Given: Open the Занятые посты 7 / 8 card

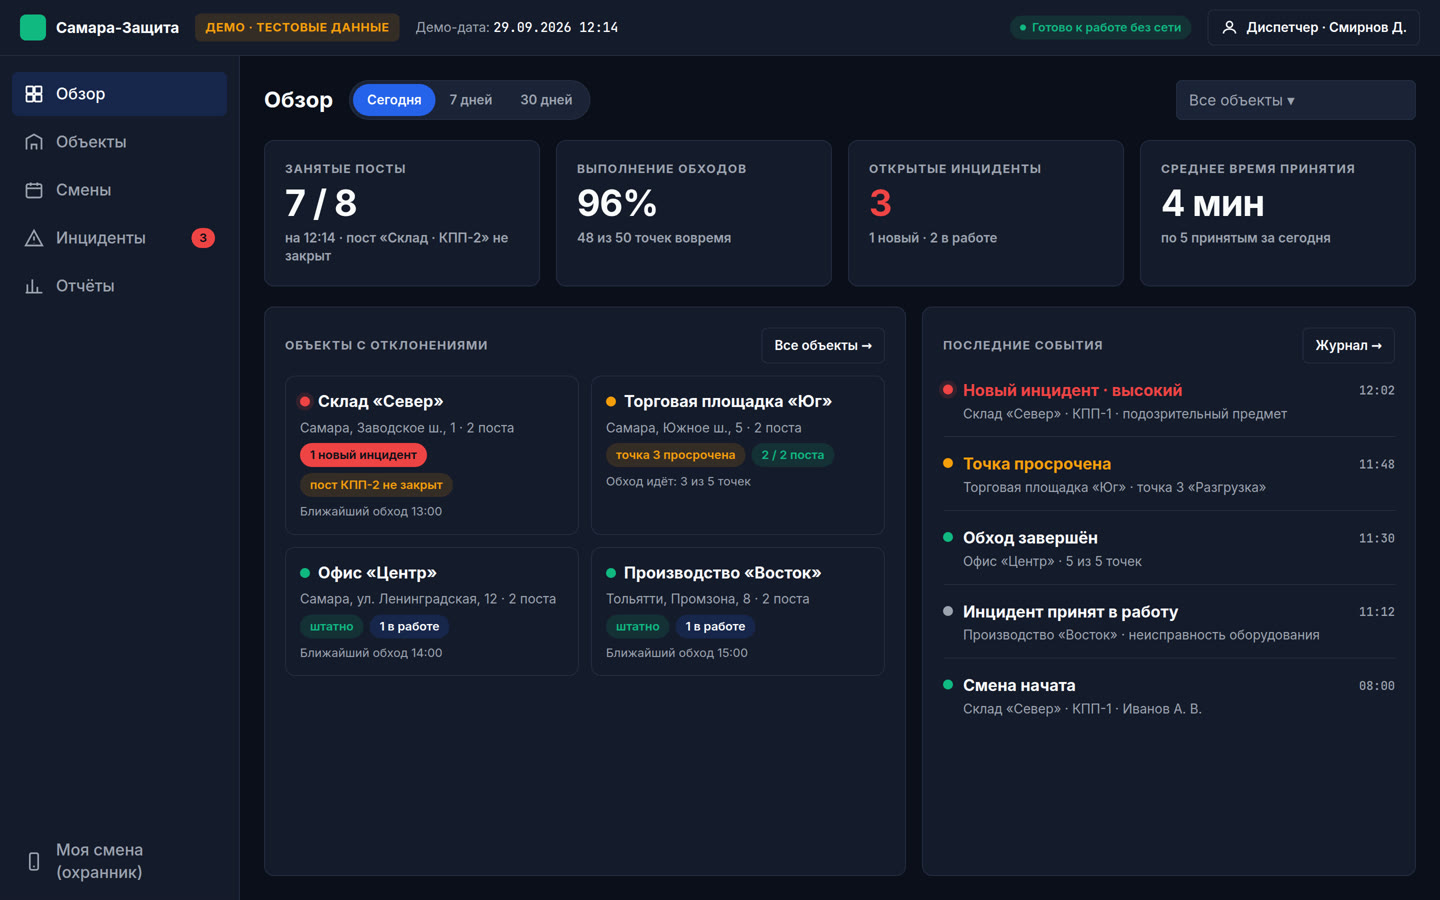Looking at the screenshot, I should pos(402,213).
